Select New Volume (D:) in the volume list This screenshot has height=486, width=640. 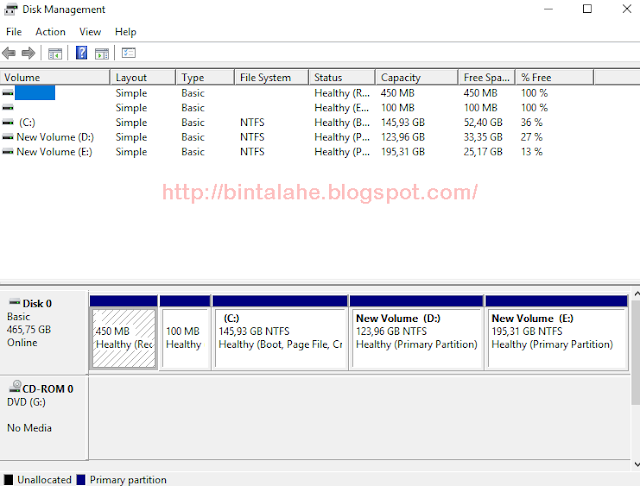point(55,137)
